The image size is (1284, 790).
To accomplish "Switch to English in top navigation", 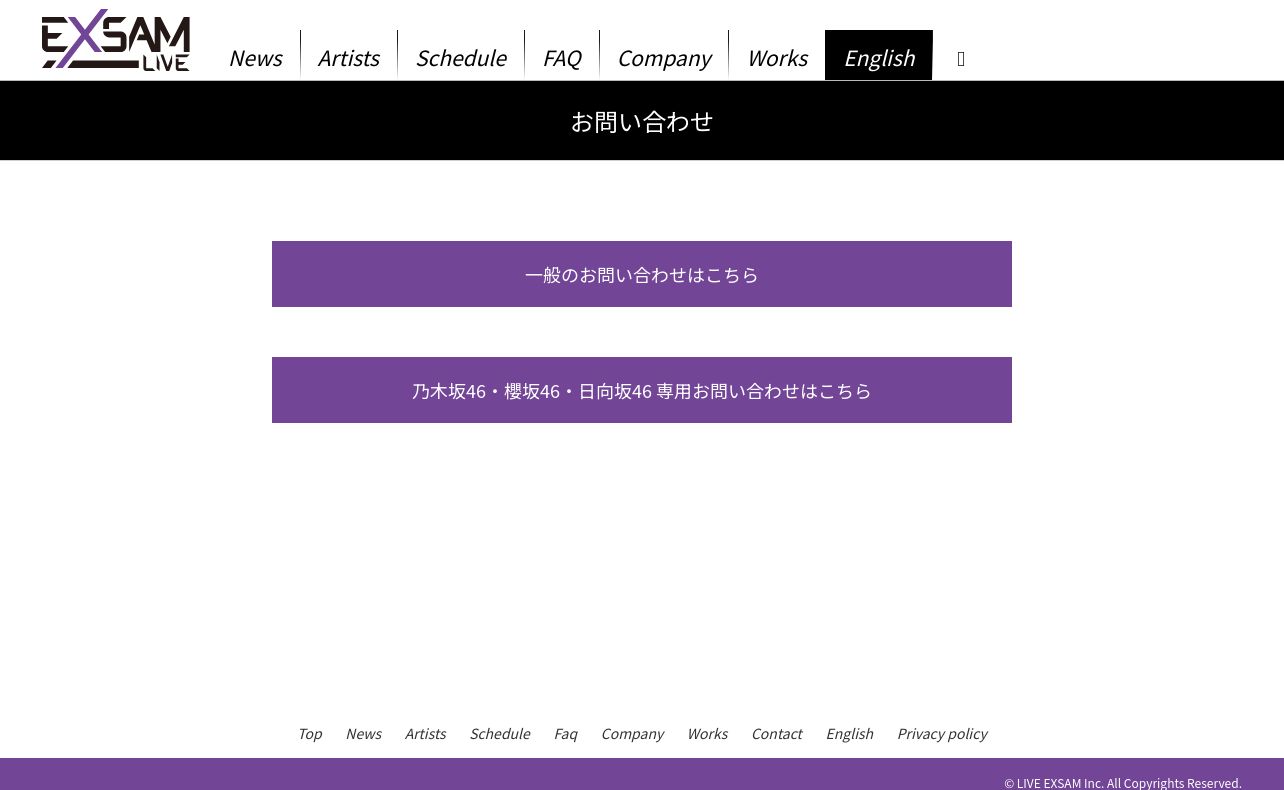I will pyautogui.click(x=879, y=56).
